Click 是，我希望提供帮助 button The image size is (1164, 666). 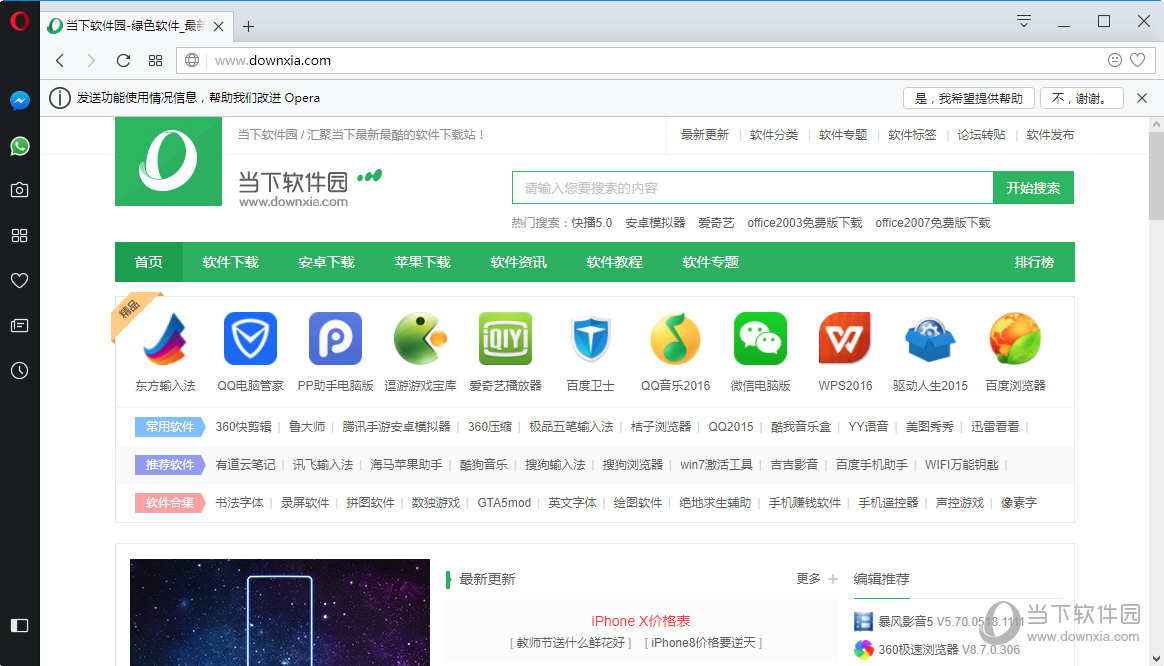(x=969, y=98)
